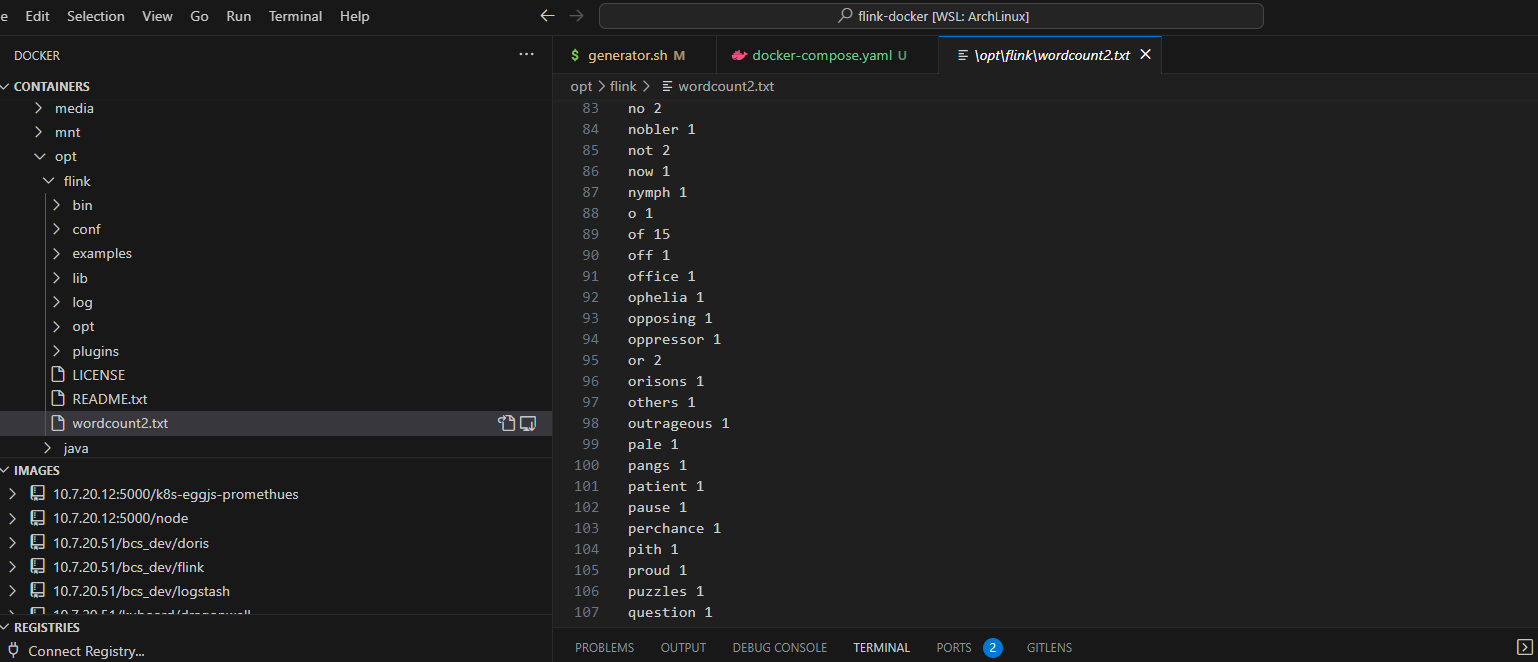This screenshot has width=1538, height=662.
Task: Click editor line with 'of 15'
Action: point(649,234)
